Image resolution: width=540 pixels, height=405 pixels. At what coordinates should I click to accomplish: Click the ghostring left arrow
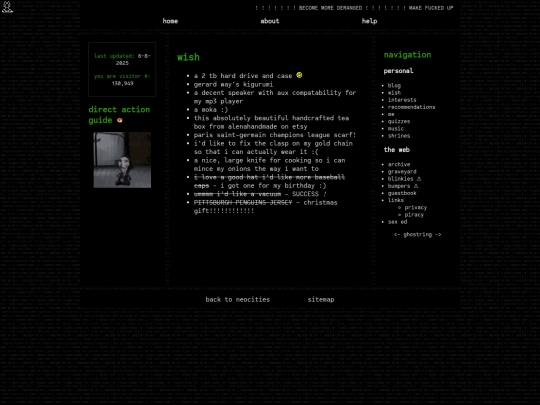pyautogui.click(x=397, y=235)
